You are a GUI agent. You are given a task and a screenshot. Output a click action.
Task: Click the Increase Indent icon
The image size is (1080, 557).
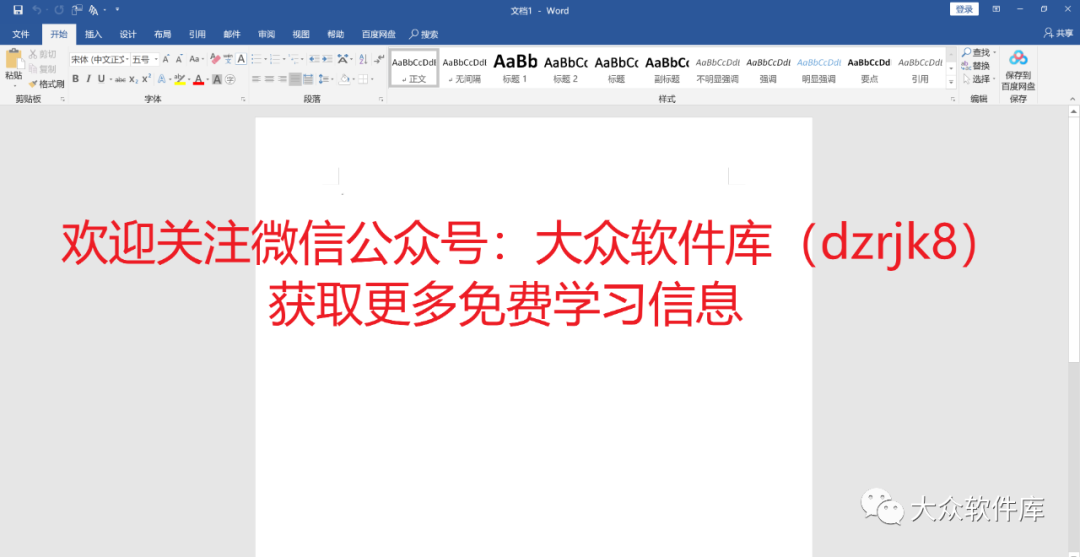tap(326, 59)
